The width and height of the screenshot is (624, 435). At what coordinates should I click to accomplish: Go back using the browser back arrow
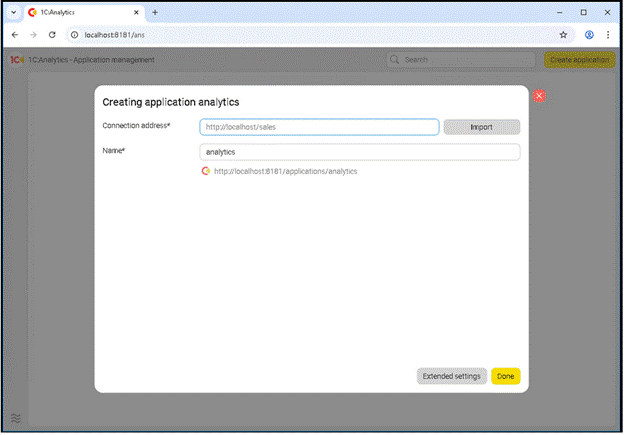pos(15,34)
